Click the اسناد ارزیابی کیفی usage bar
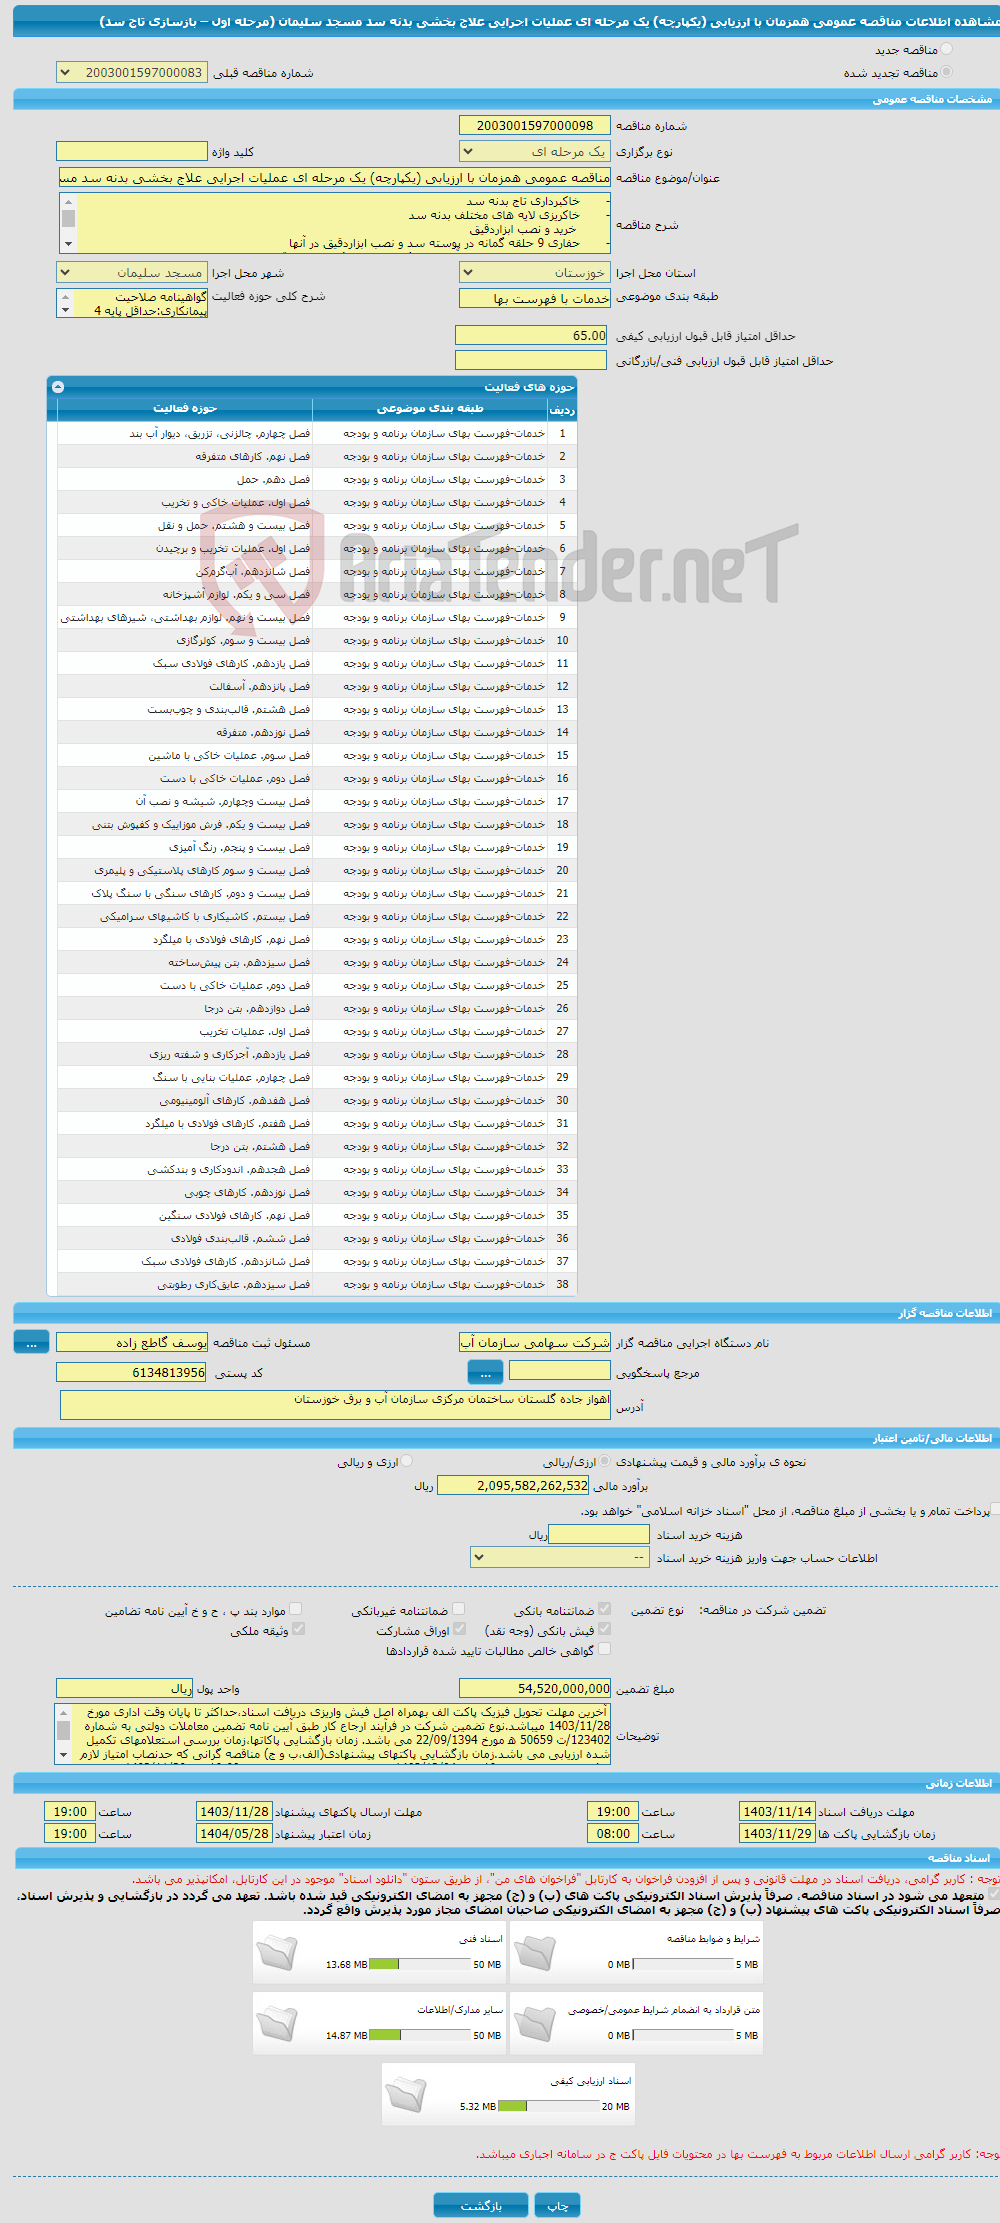The height and width of the screenshot is (2223, 1000). click(x=548, y=2106)
